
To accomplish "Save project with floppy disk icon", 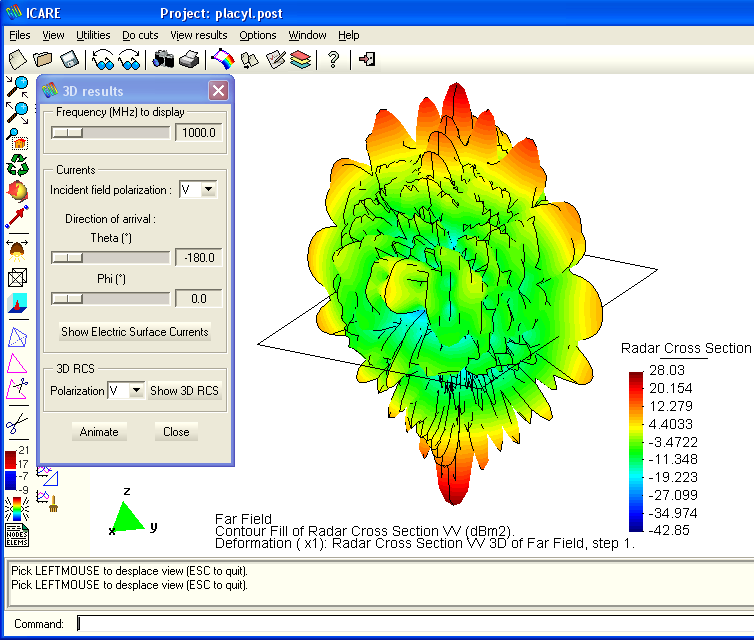I will point(69,60).
